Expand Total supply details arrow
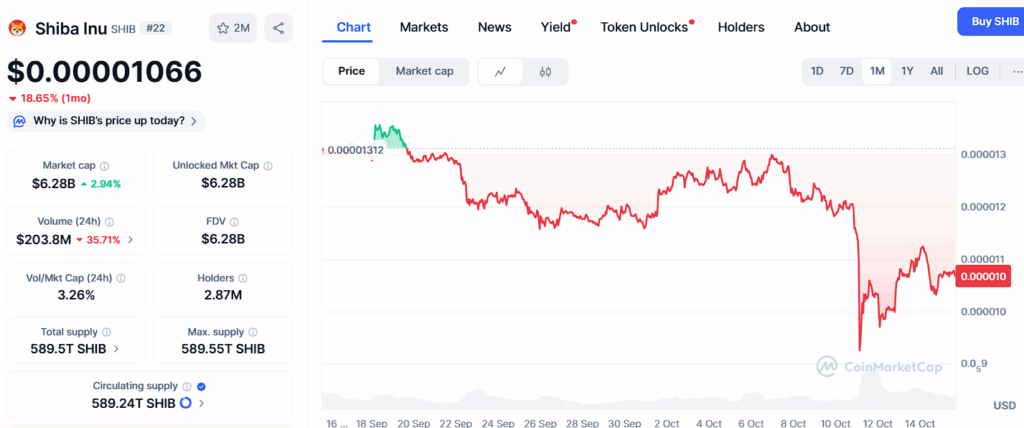 tap(117, 349)
